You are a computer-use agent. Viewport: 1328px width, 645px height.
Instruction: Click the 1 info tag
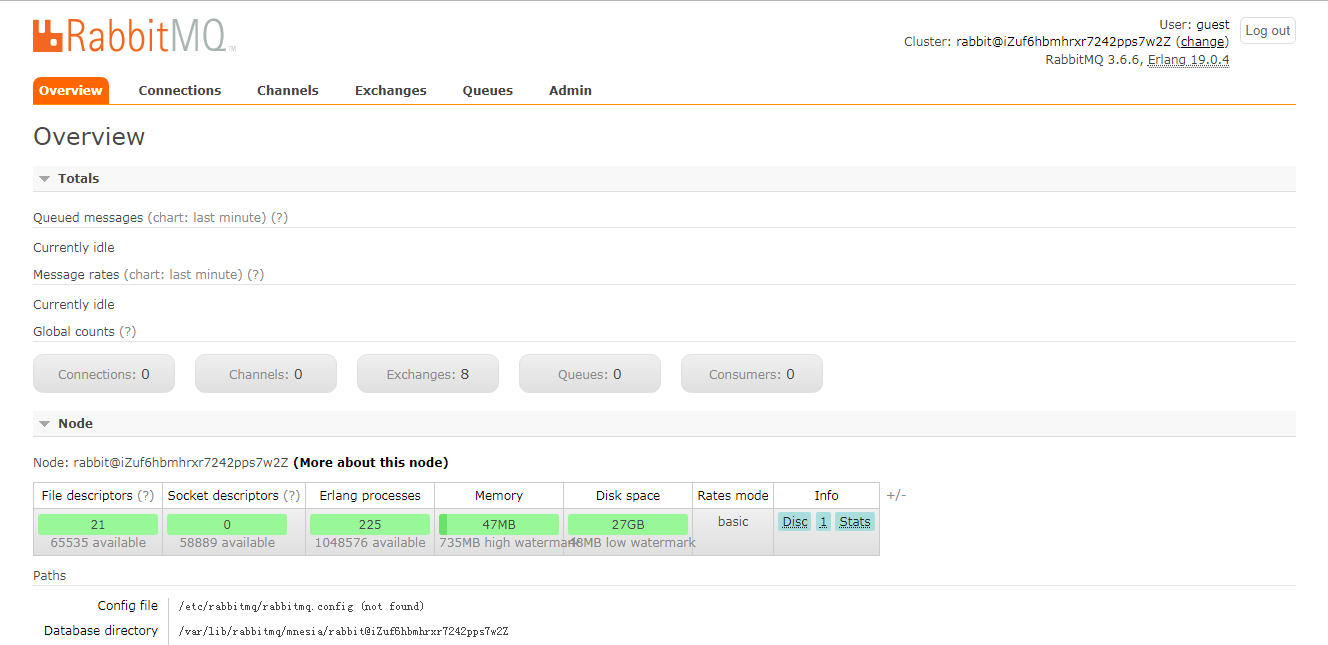823,522
